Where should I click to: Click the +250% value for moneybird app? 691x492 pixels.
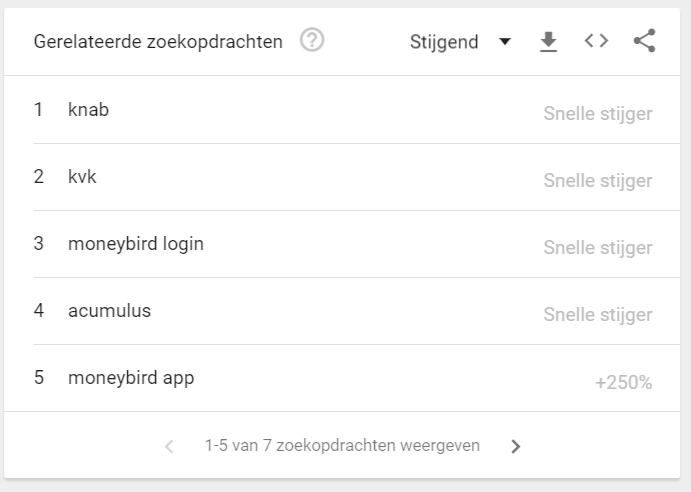point(624,382)
